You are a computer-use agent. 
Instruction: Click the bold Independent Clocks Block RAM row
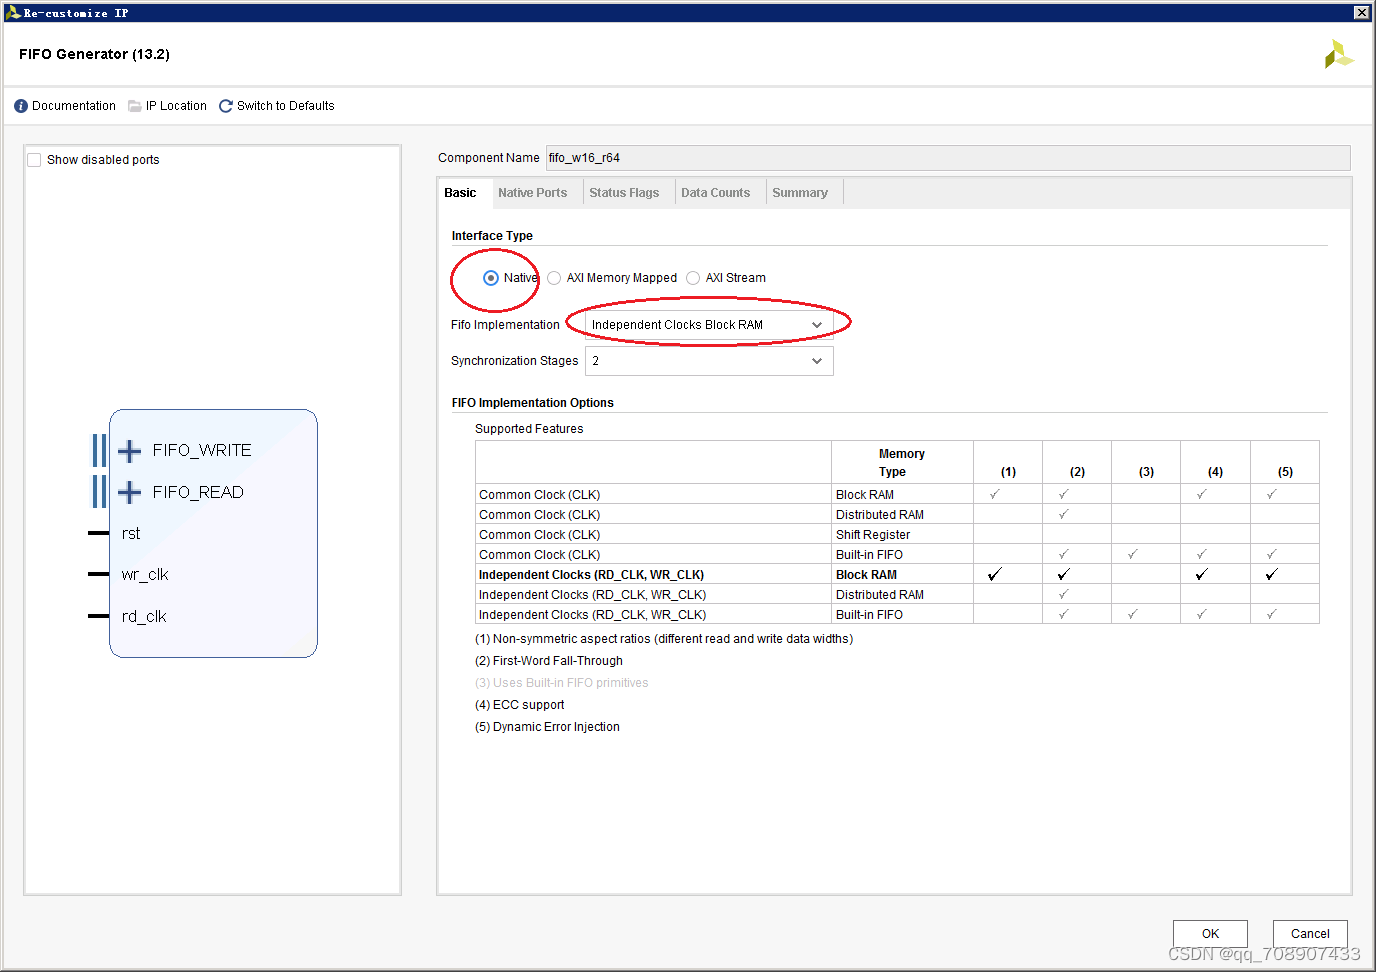pos(897,575)
